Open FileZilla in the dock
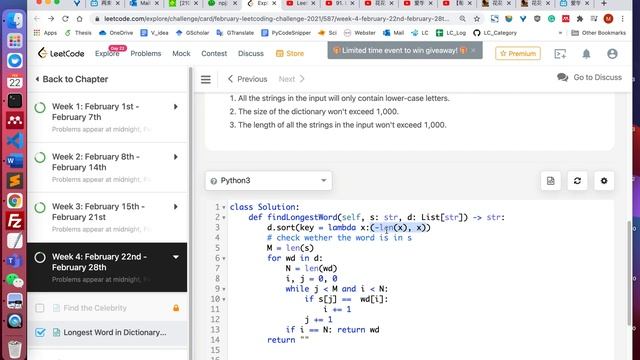The width and height of the screenshot is (640, 360). tap(15, 221)
